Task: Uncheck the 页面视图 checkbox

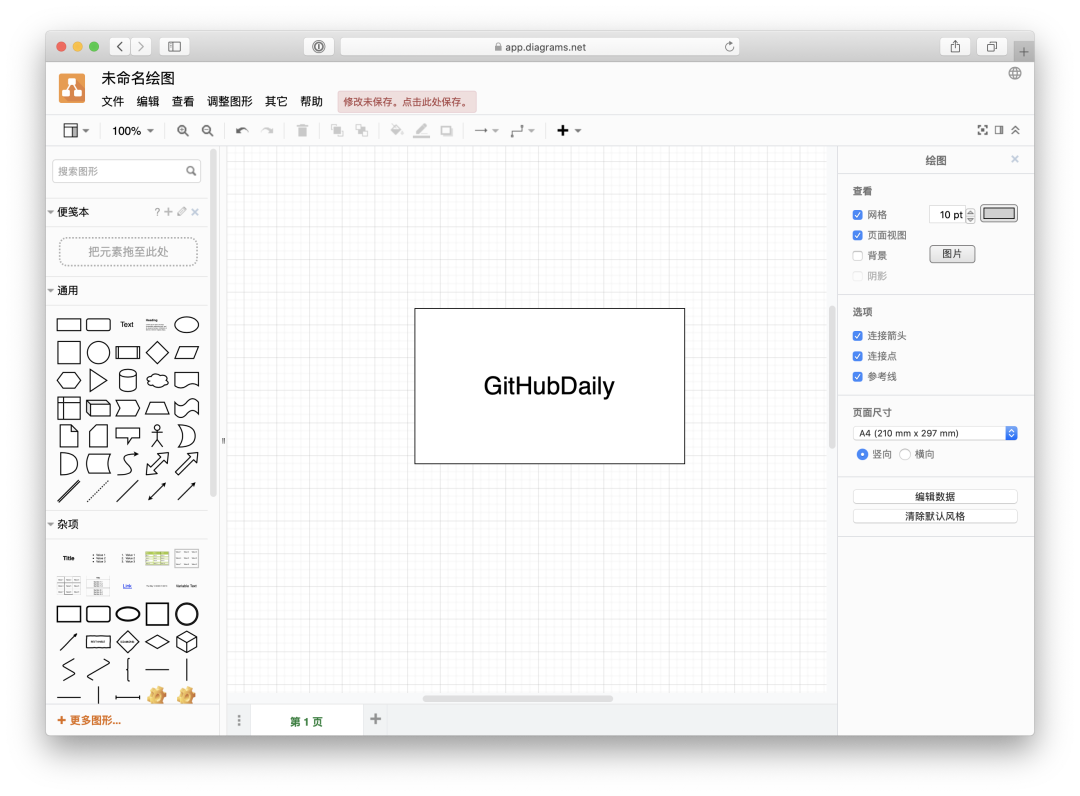Action: 858,235
